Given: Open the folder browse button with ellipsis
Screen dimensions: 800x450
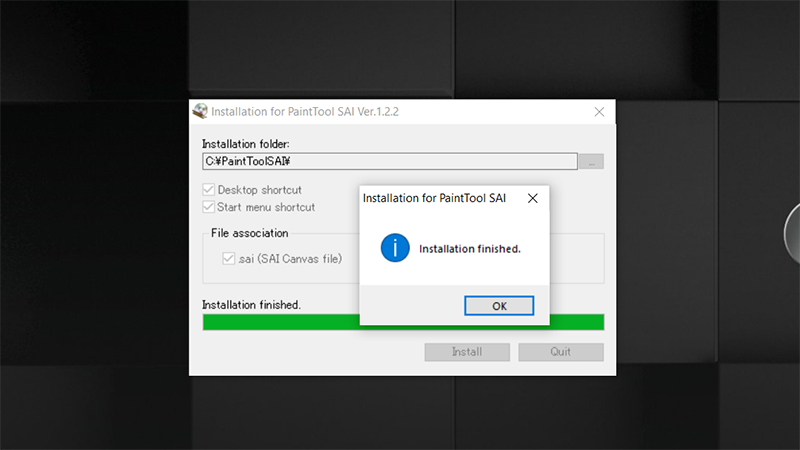Looking at the screenshot, I should point(591,161).
